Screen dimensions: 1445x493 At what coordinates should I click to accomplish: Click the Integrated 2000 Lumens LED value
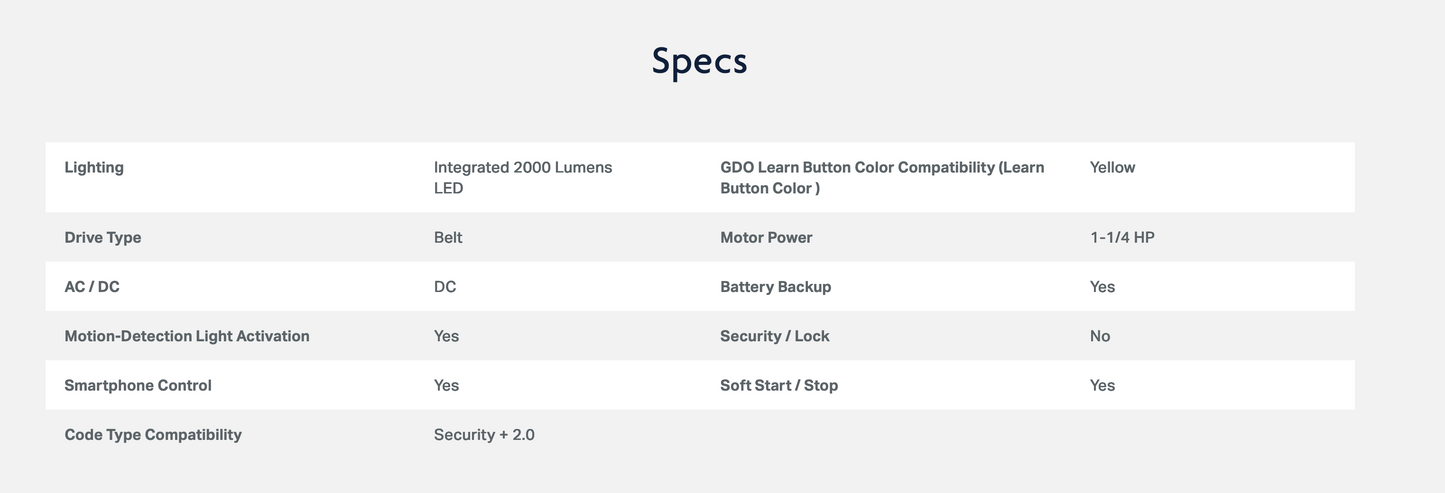522,177
